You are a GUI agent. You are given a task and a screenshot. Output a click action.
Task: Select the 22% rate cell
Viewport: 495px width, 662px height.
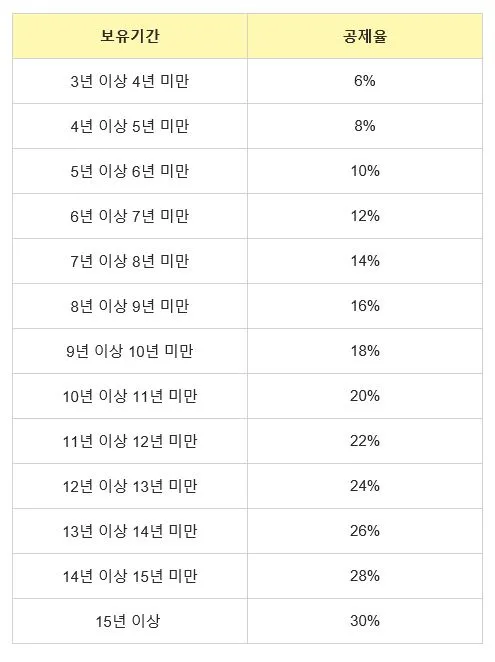[365, 441]
